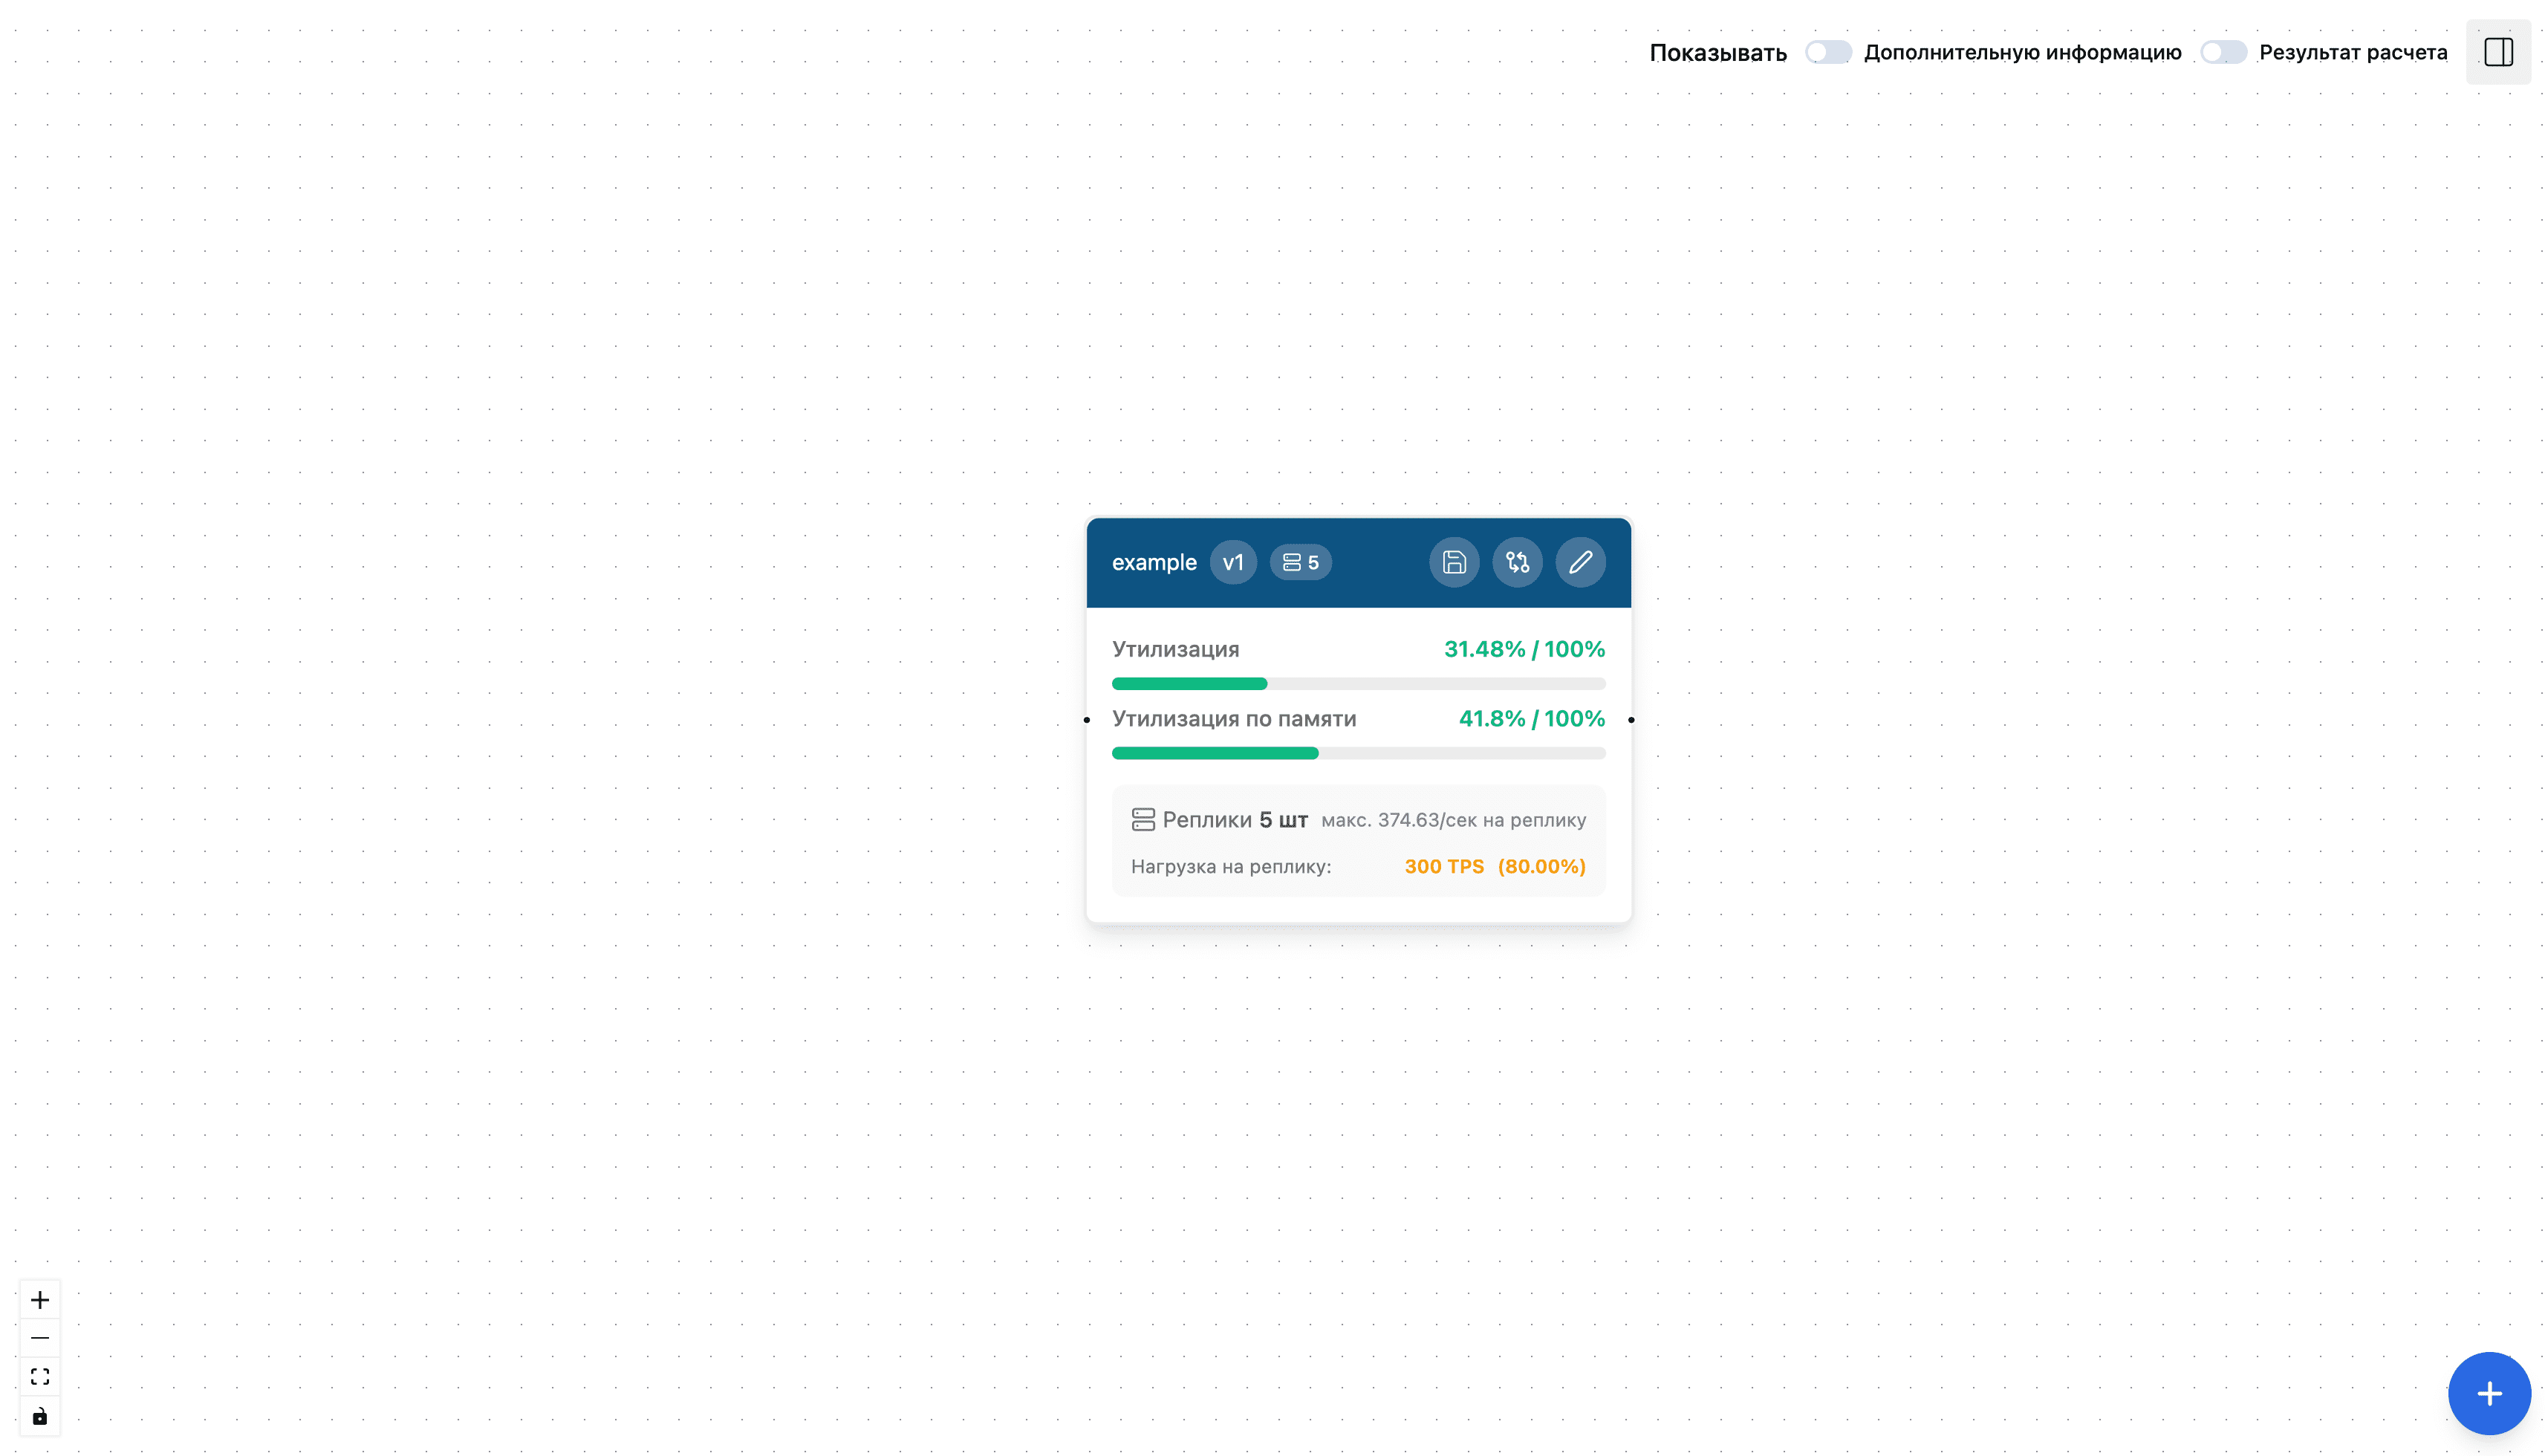Image resolution: width=2545 pixels, height=1456 pixels.
Task: Click the (80.00%) load percentage
Action: coord(1542,867)
